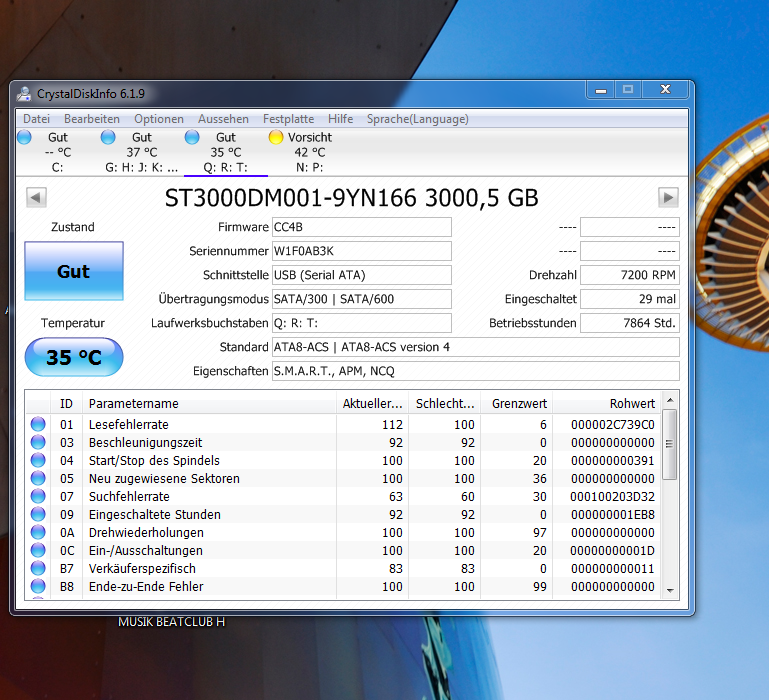Open the Bearbeiten menu

92,119
